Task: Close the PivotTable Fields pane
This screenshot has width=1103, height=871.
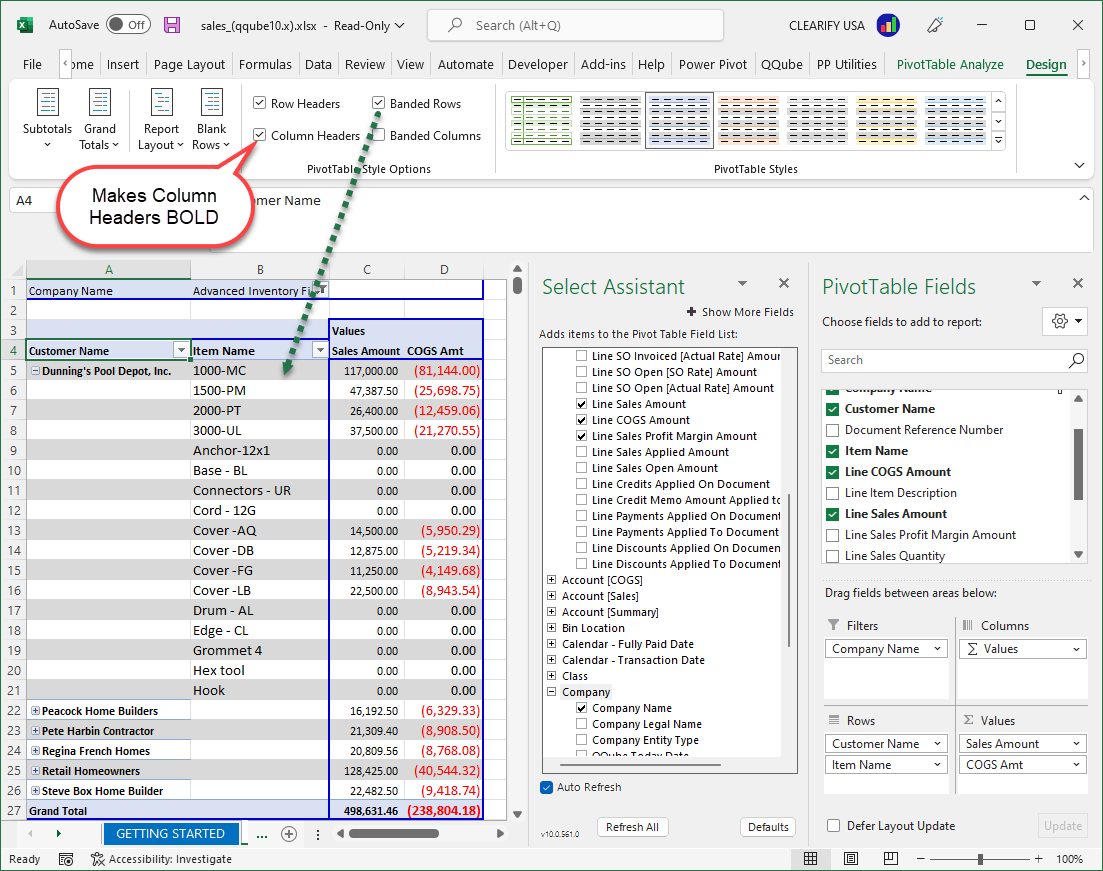Action: [1078, 283]
